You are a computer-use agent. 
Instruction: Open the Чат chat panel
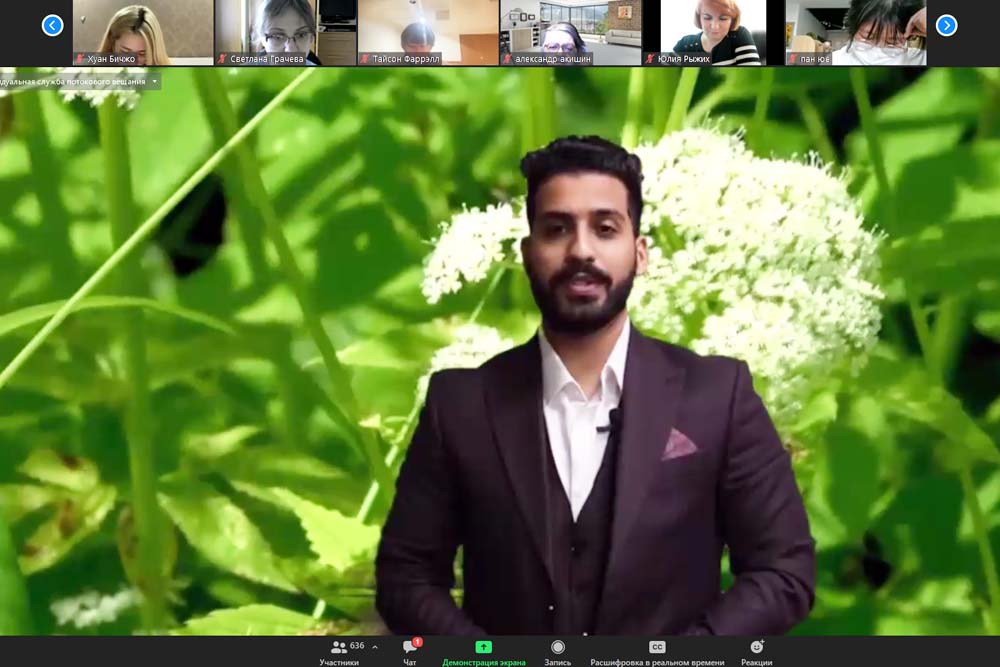click(410, 650)
